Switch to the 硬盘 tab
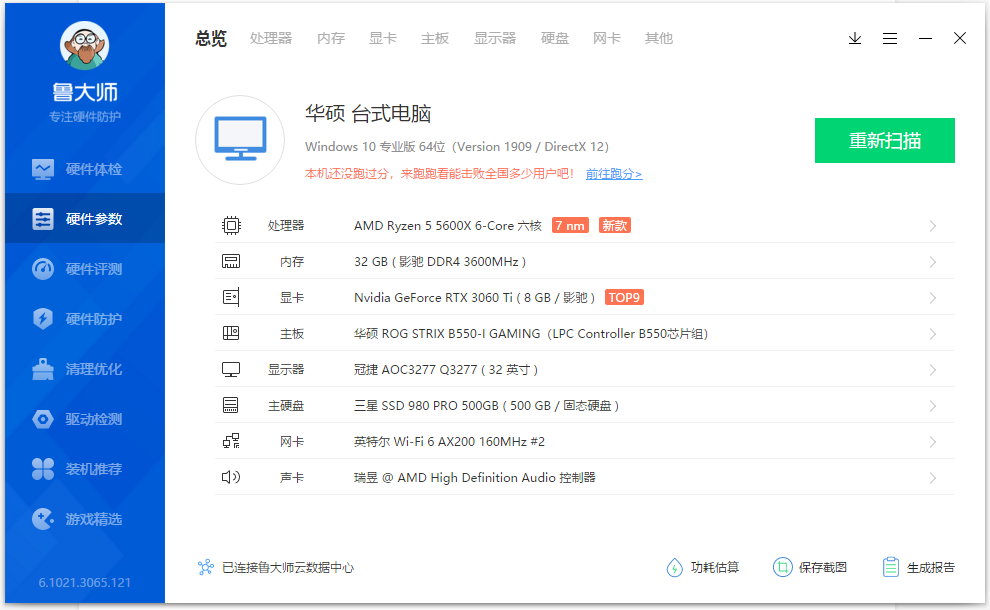The height and width of the screenshot is (610, 990). pyautogui.click(x=555, y=39)
